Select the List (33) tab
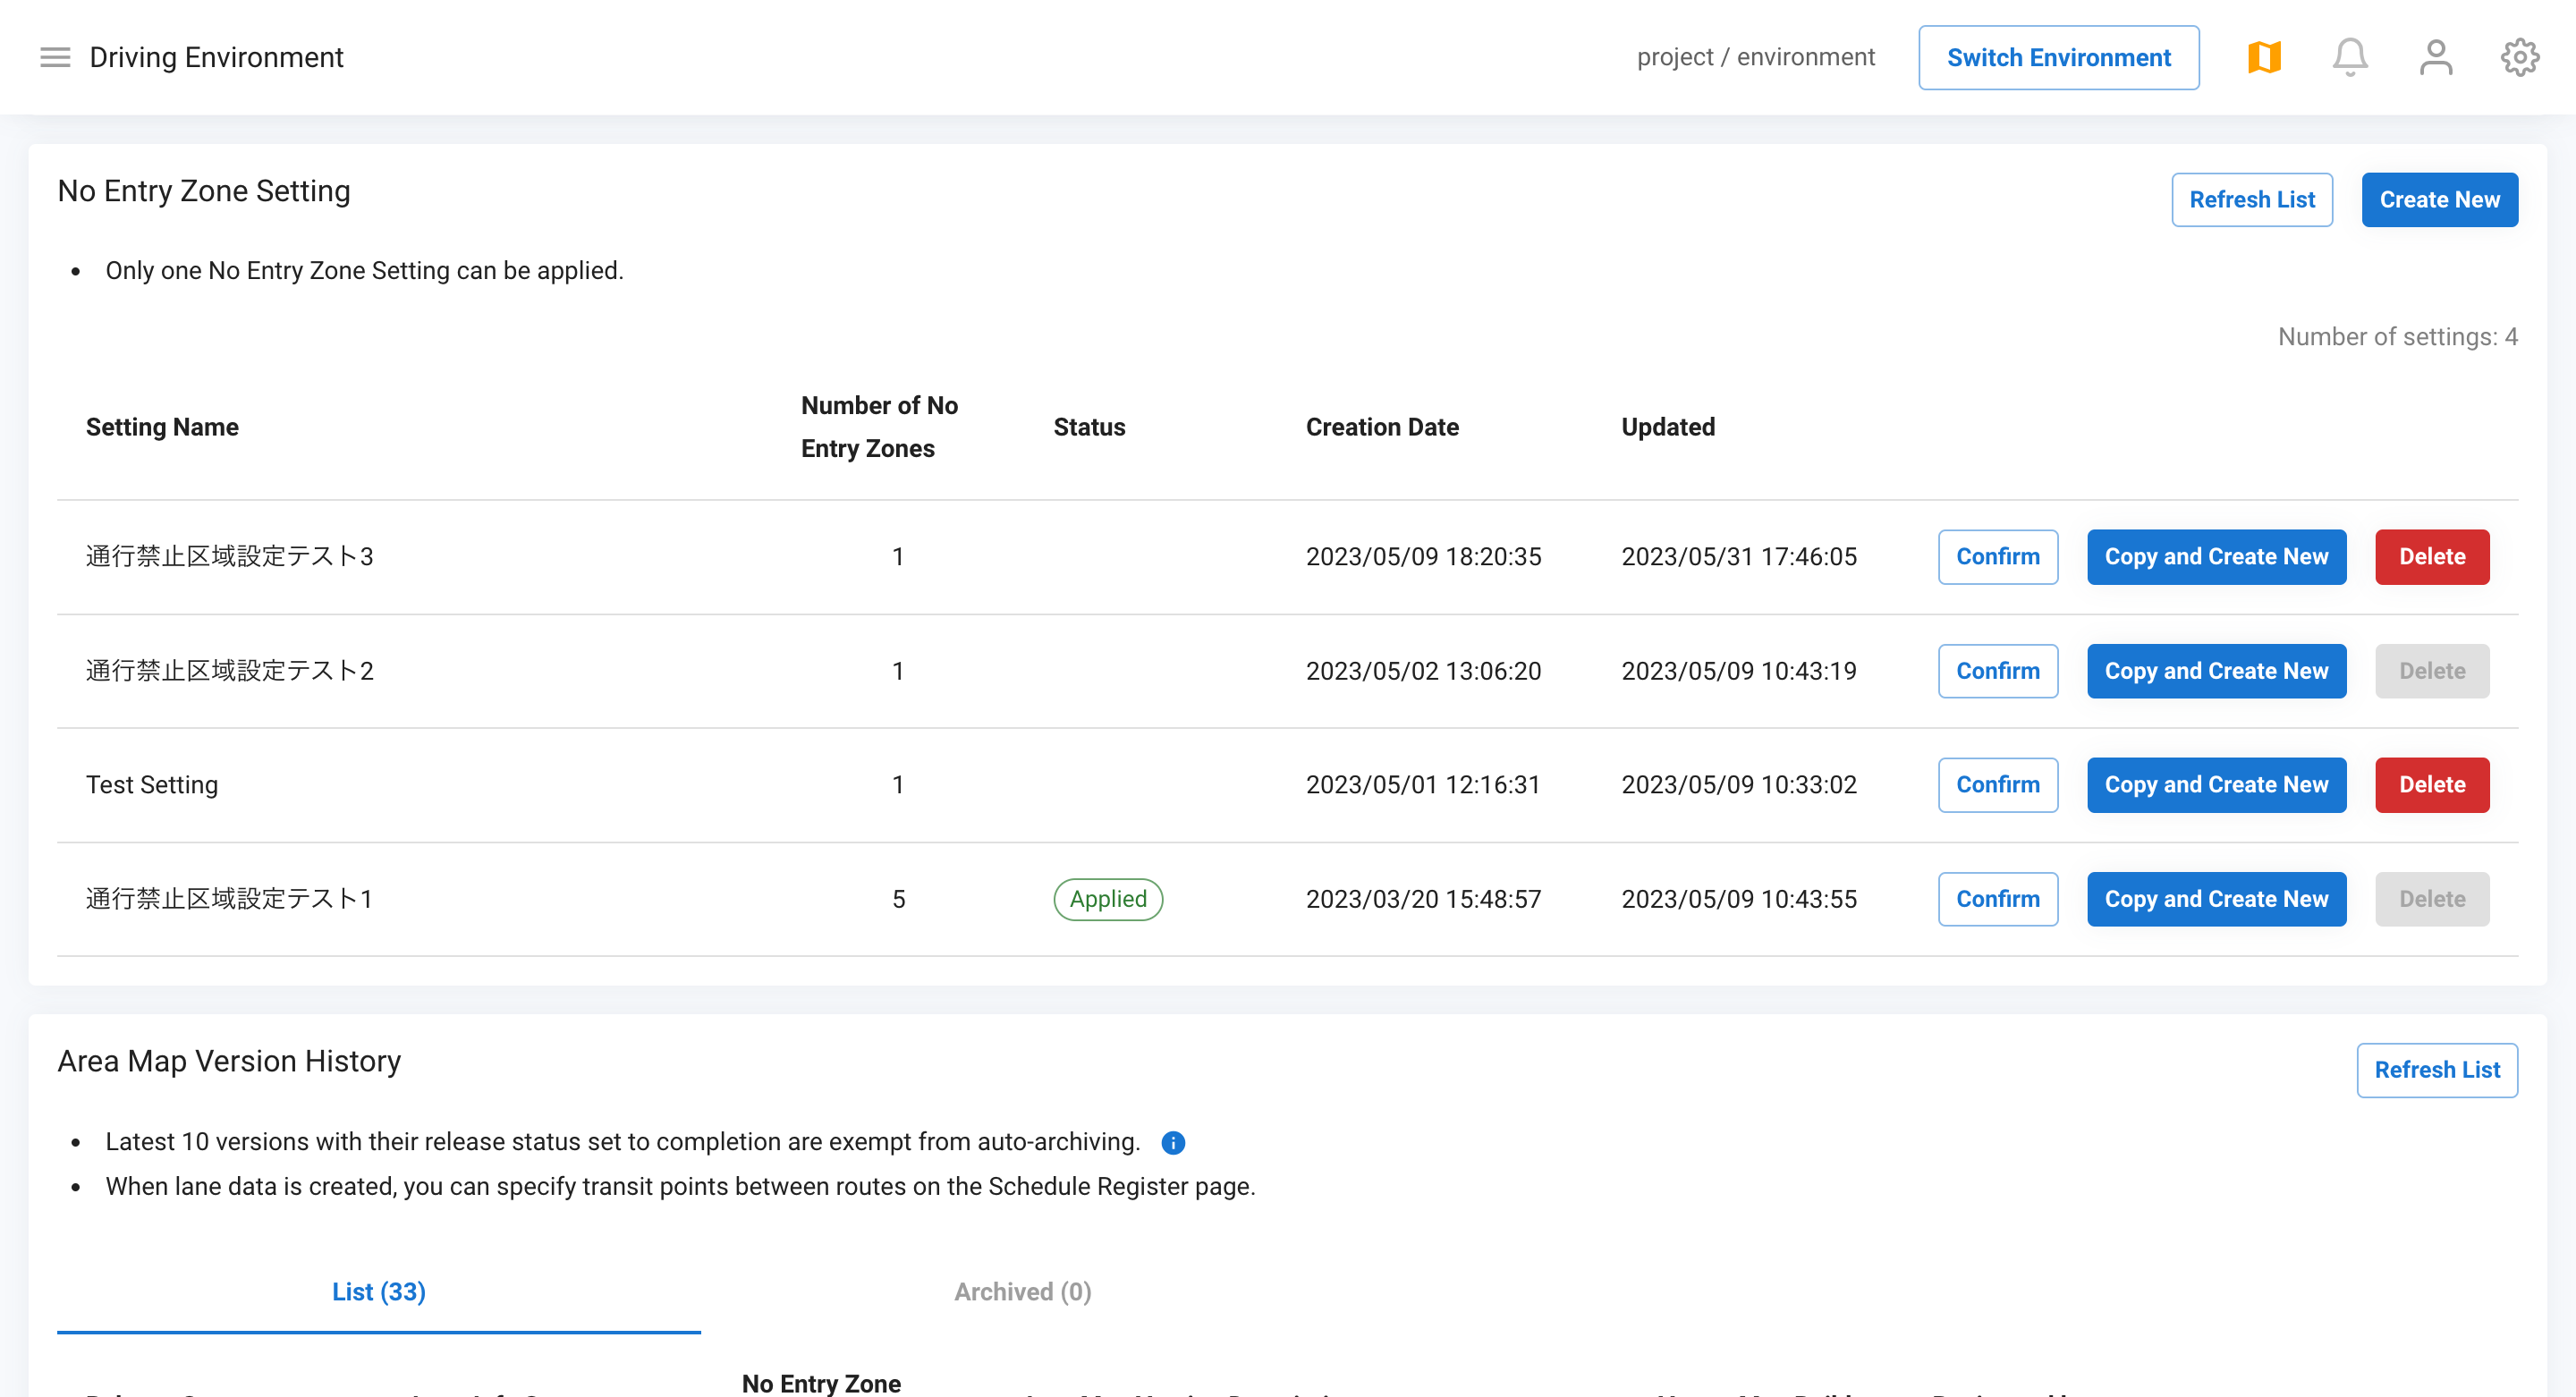This screenshot has width=2576, height=1397. click(378, 1291)
